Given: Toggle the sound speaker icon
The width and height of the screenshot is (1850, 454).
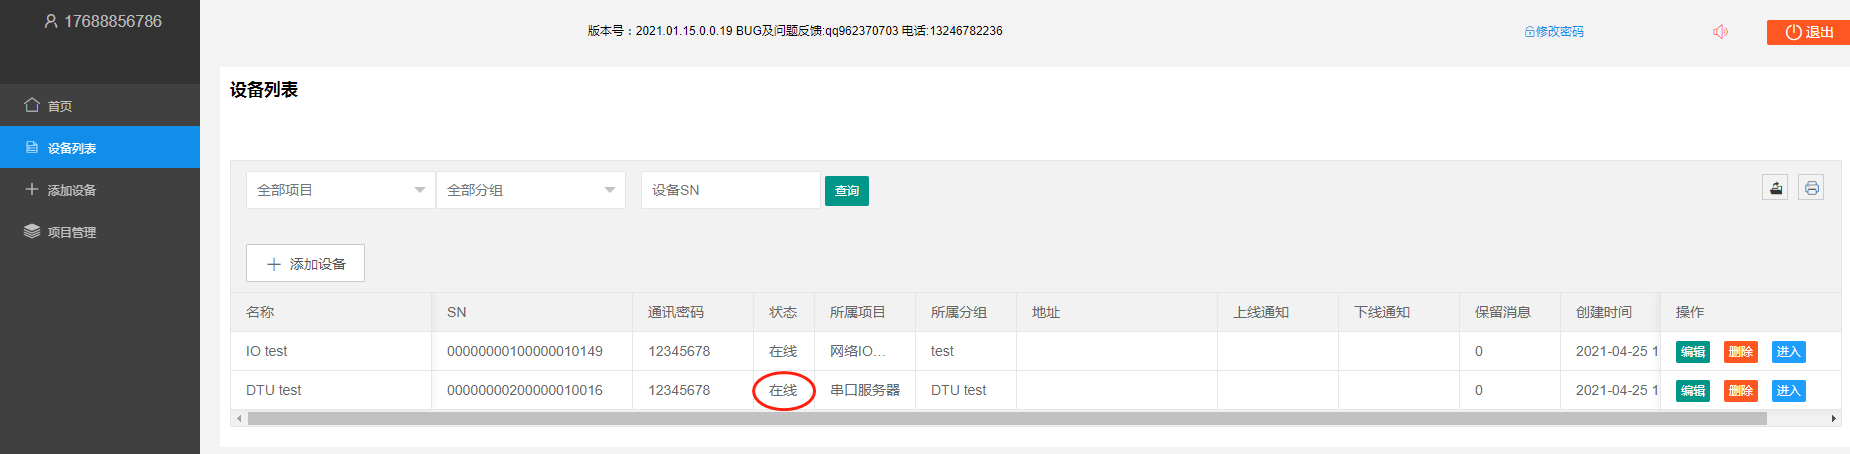Looking at the screenshot, I should [x=1720, y=32].
